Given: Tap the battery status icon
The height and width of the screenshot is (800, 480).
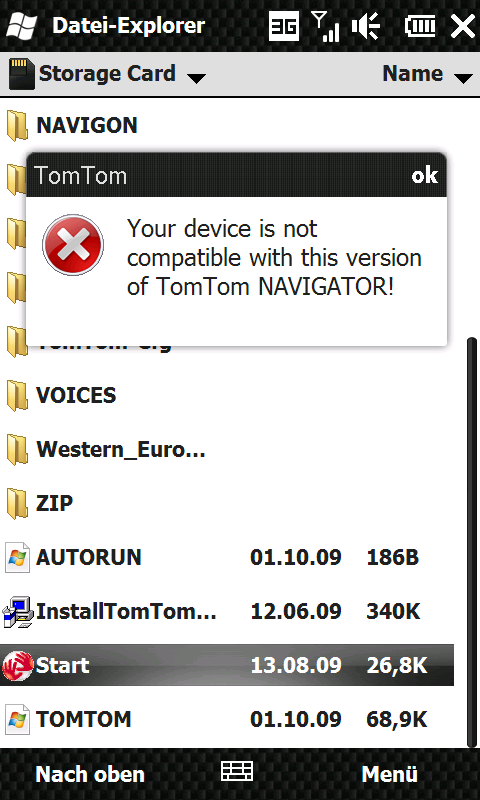Looking at the screenshot, I should 421,26.
